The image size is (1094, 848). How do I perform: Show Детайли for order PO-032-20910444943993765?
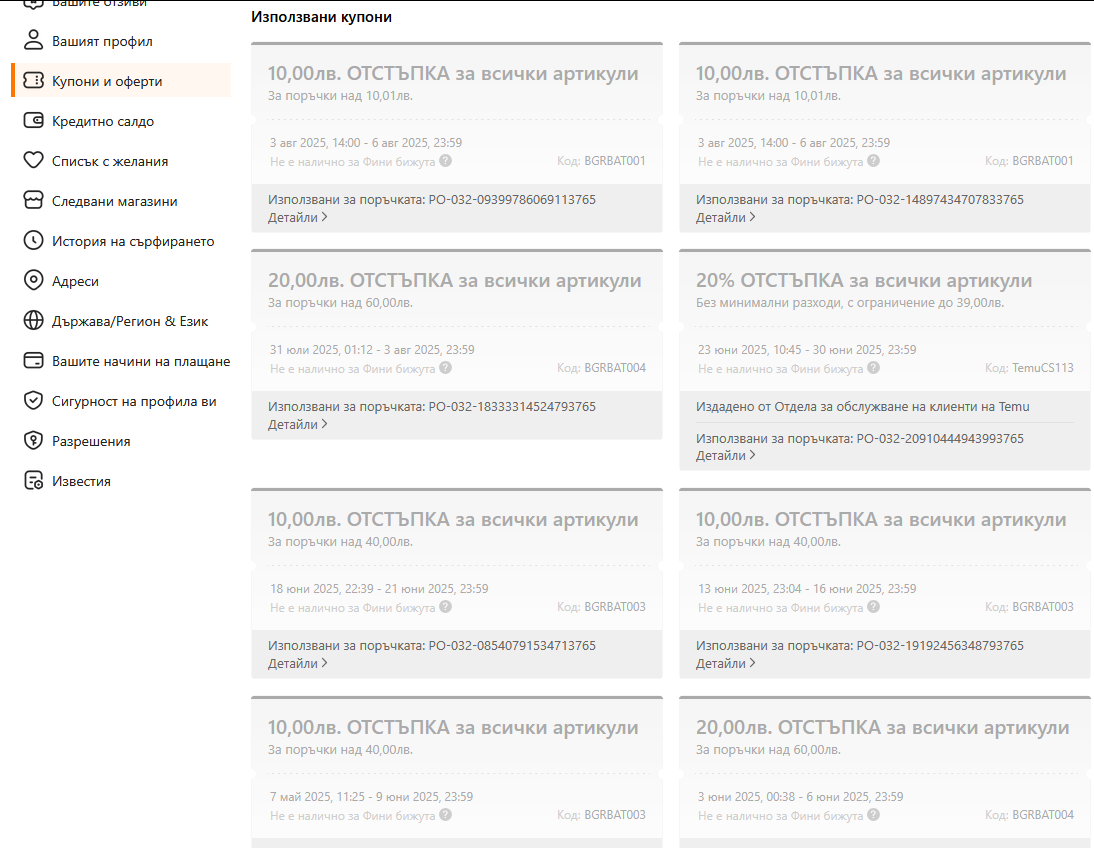coord(725,455)
